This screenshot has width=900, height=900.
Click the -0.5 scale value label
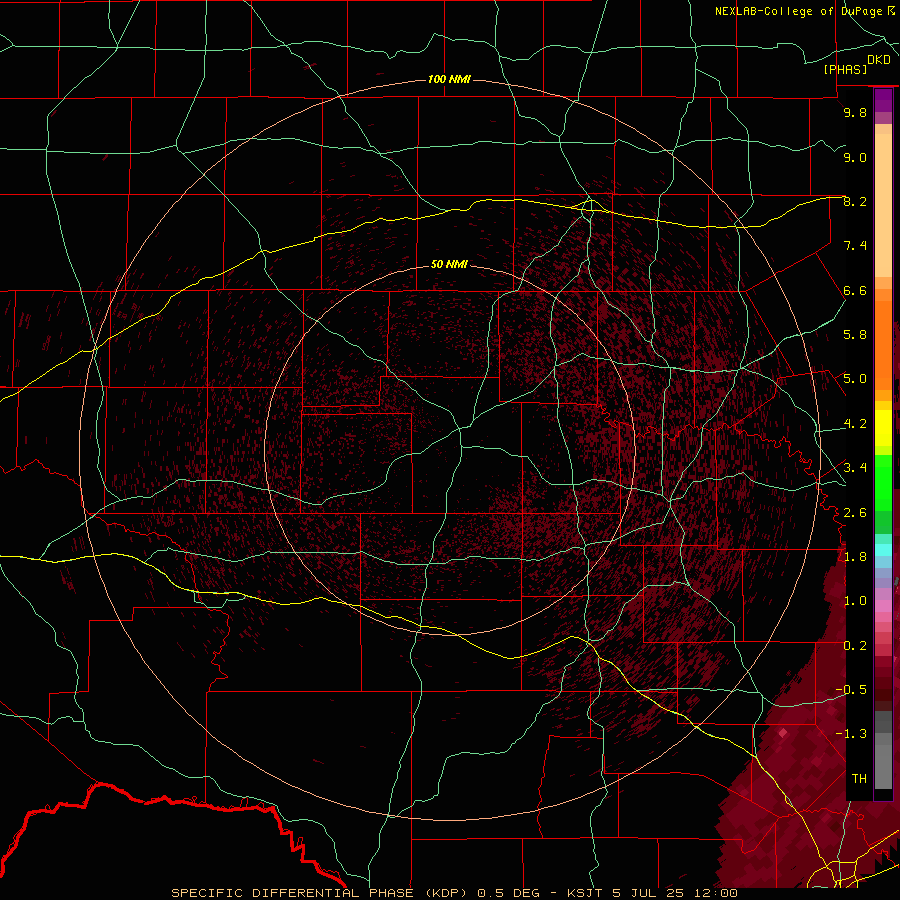851,690
